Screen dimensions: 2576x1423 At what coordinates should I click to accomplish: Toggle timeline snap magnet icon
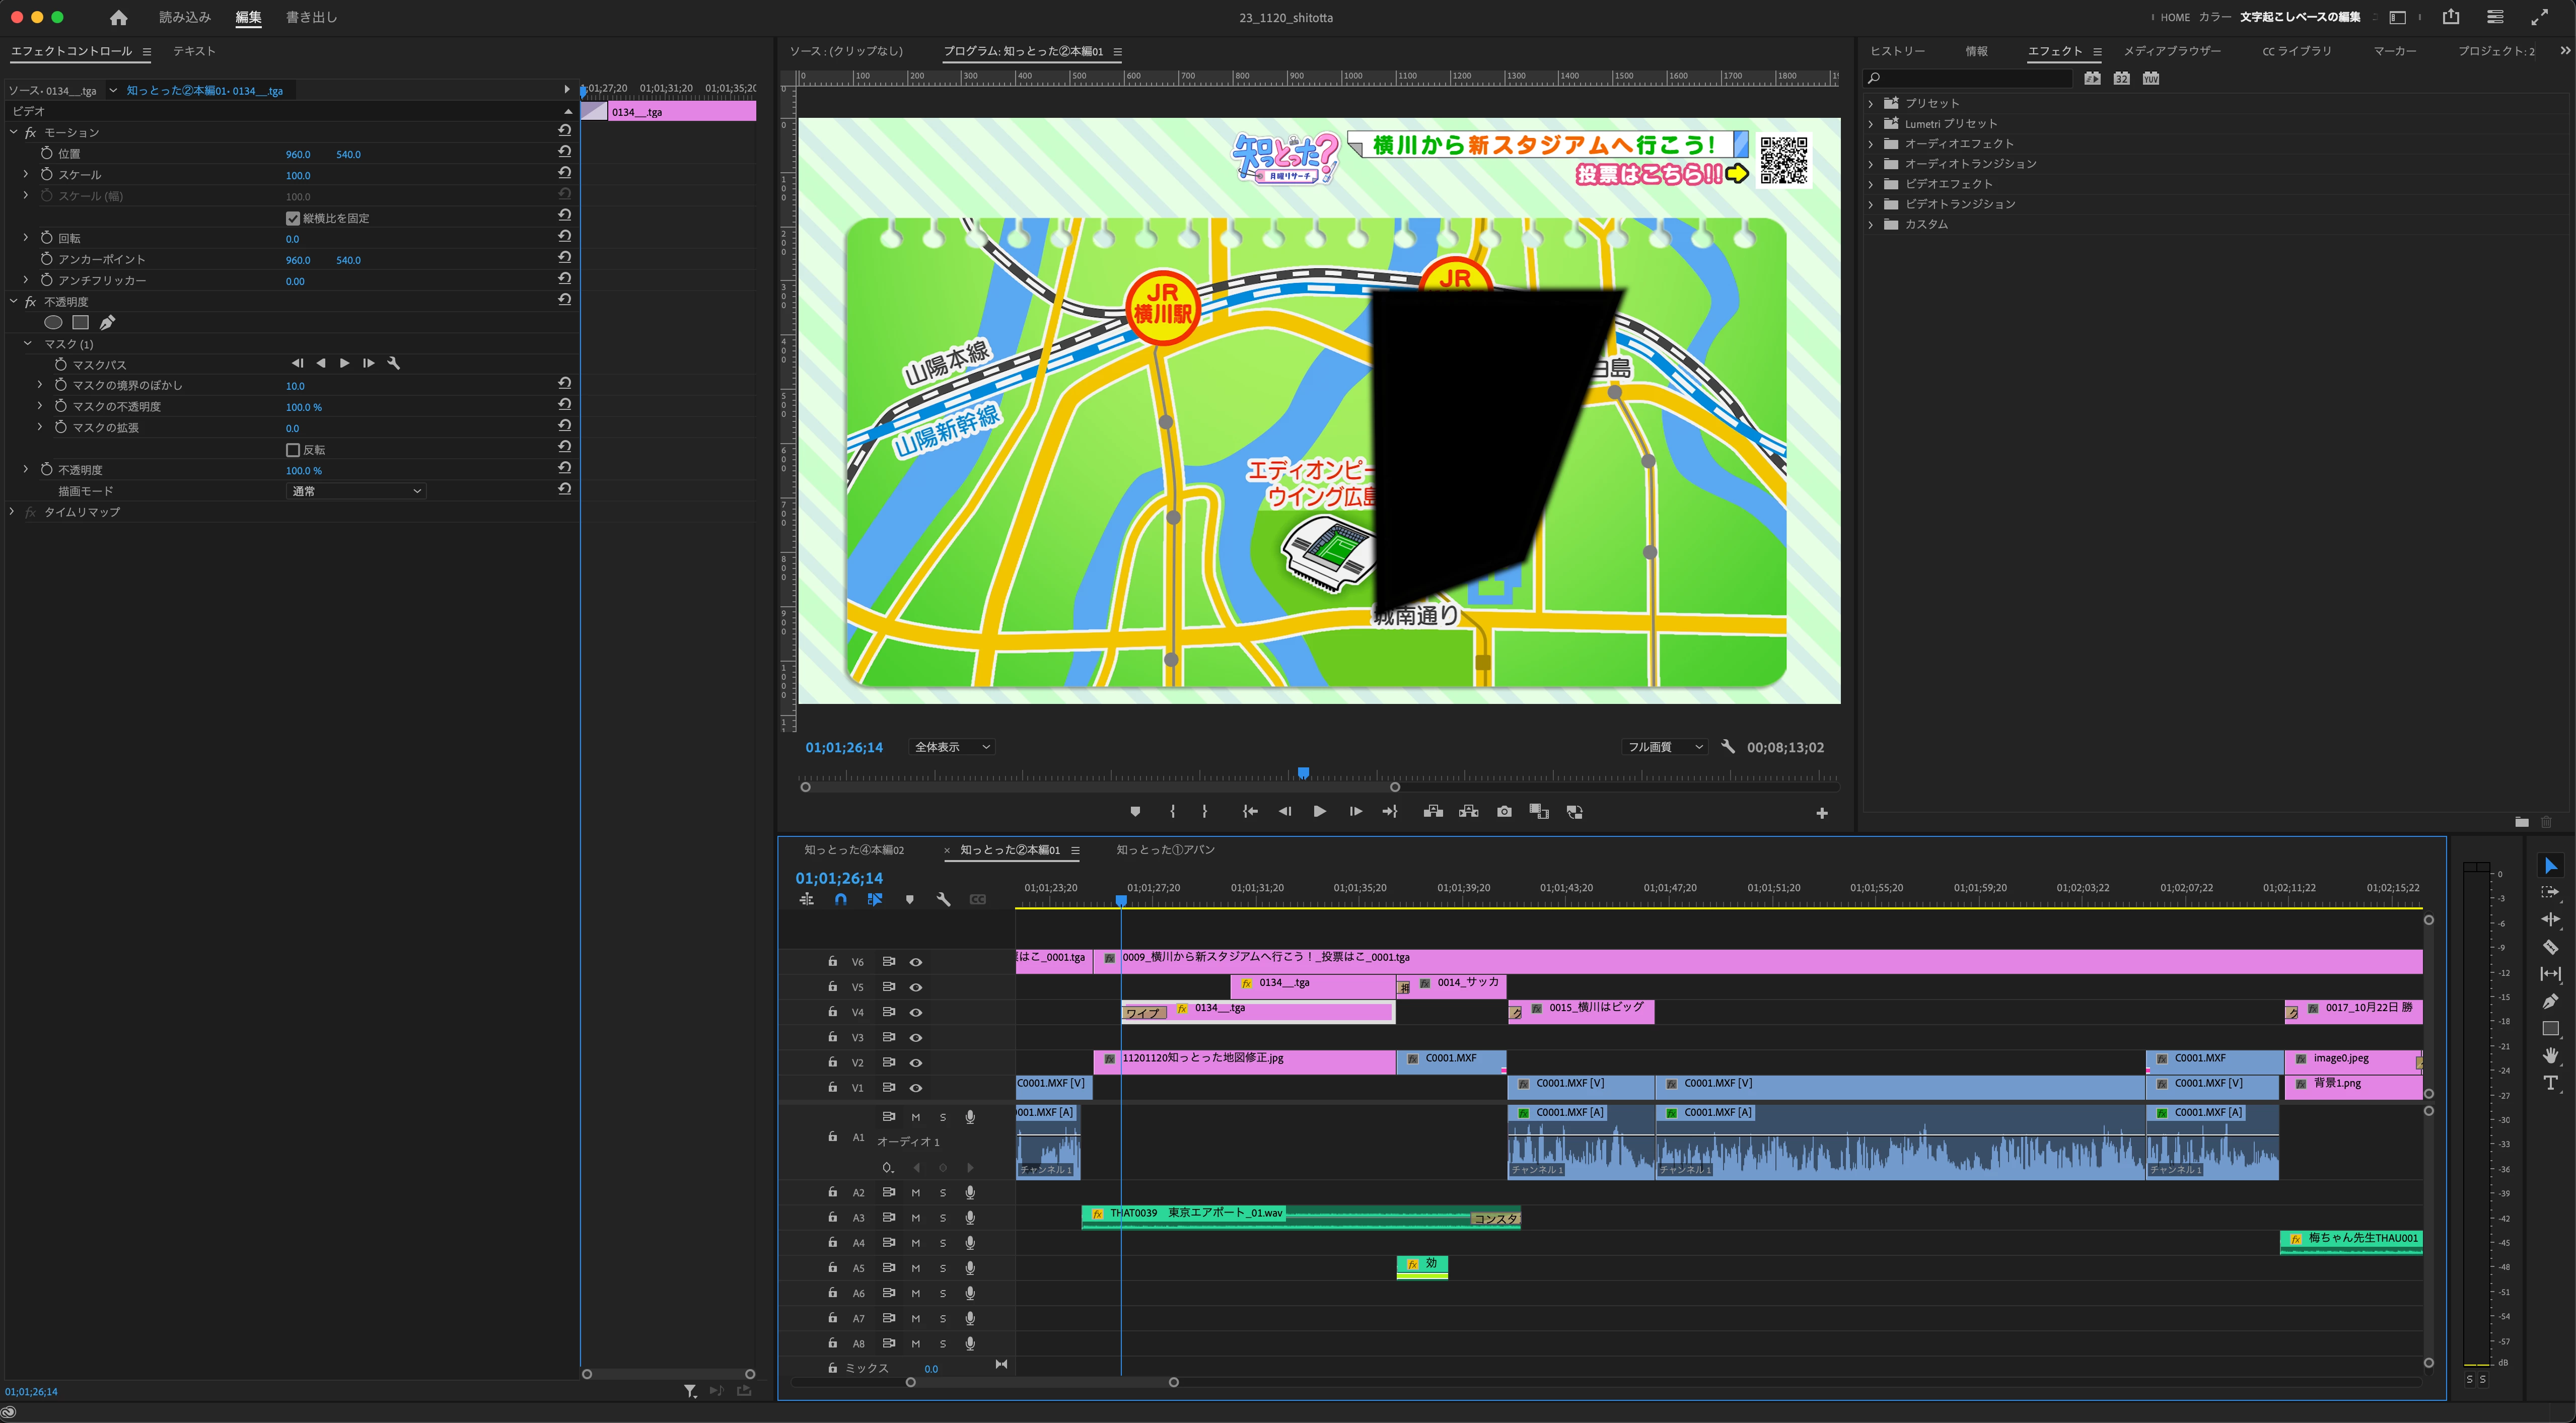coord(841,899)
